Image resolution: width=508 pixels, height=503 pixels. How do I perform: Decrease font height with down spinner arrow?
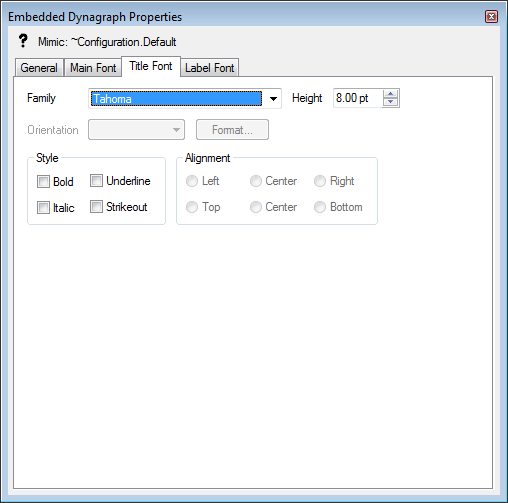tap(390, 102)
